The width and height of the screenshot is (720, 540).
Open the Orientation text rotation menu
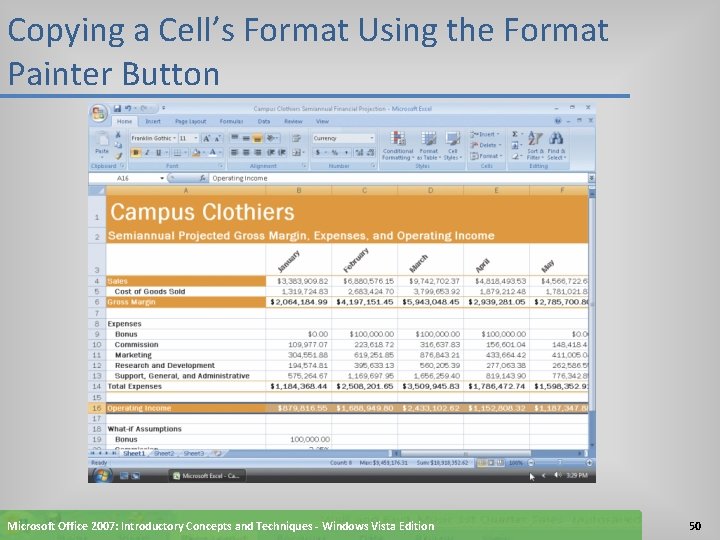click(x=271, y=138)
